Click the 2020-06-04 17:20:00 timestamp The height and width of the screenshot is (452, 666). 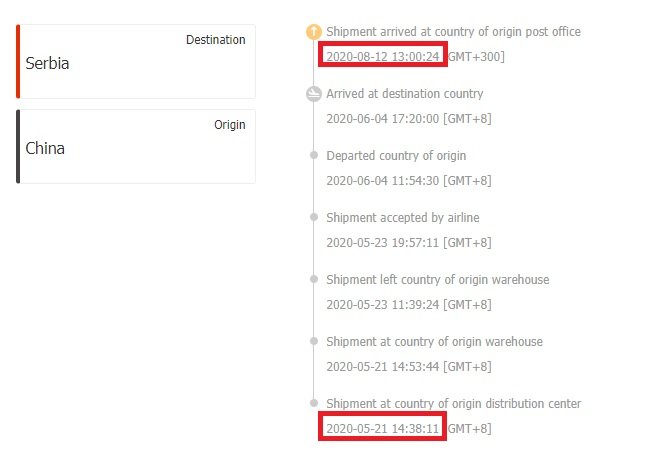pos(383,119)
